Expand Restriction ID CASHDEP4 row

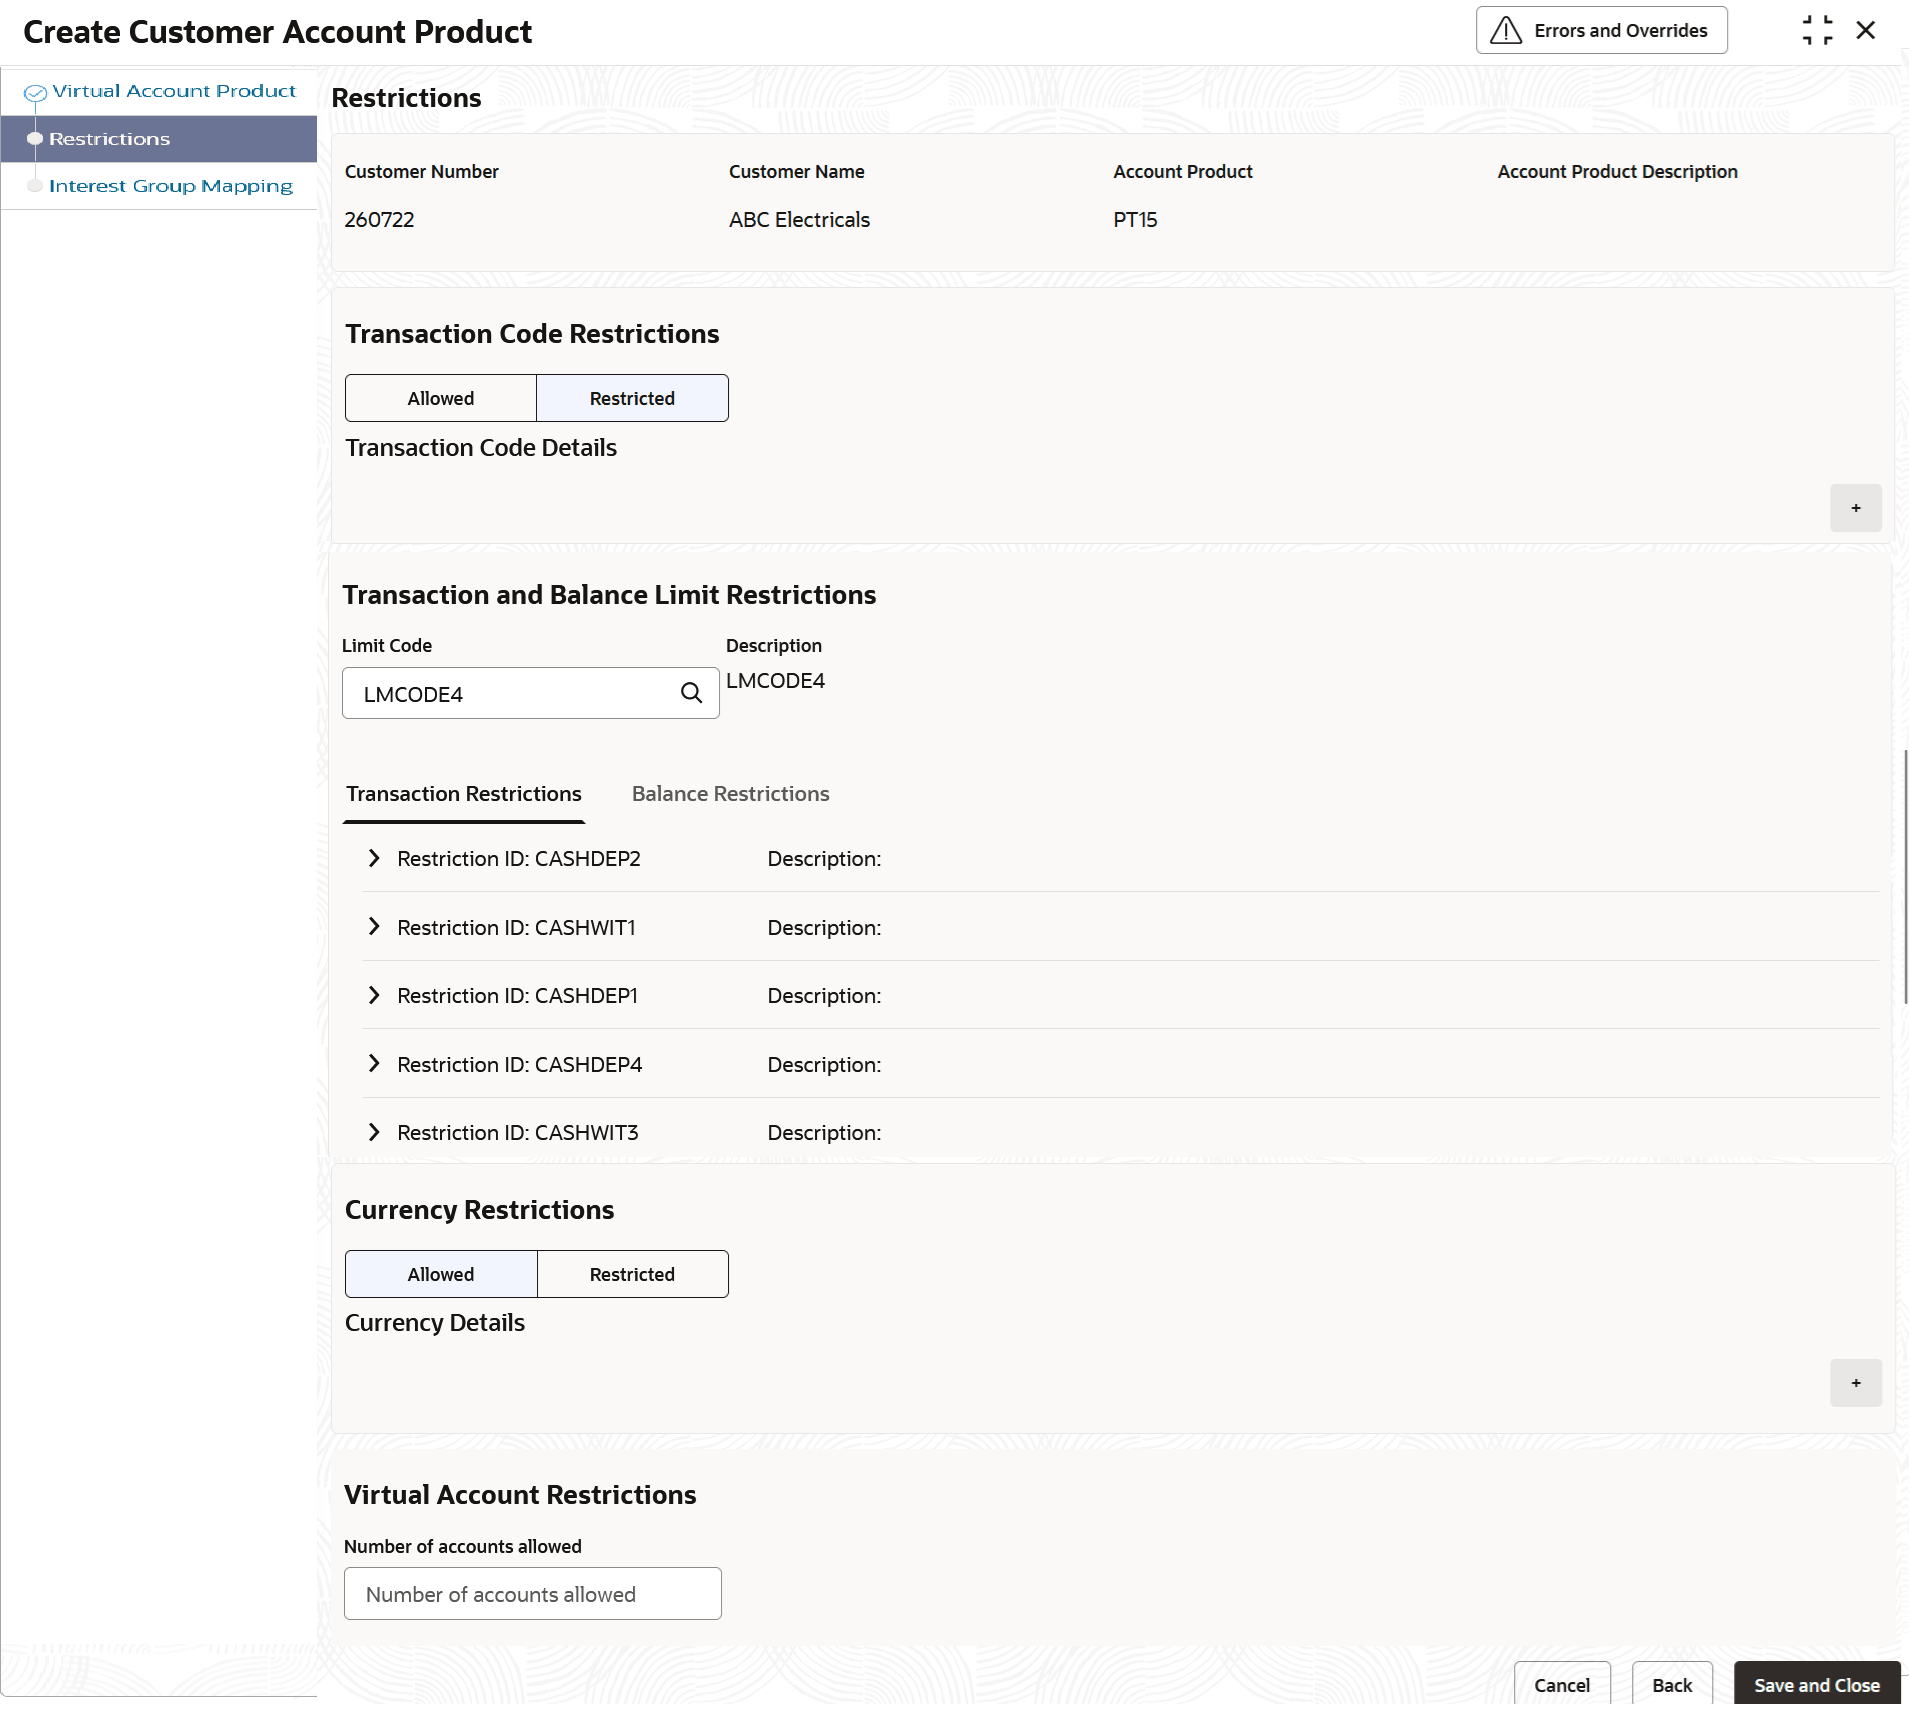(x=374, y=1064)
